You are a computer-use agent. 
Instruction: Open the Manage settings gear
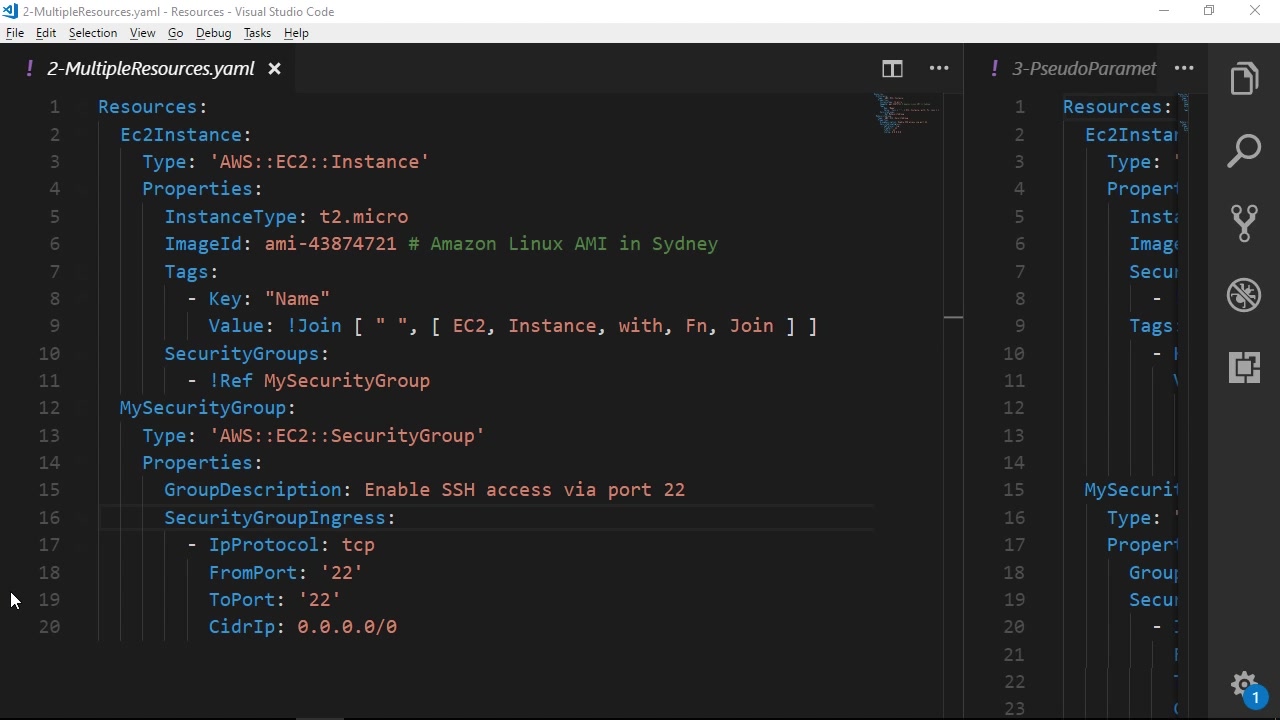tap(1244, 685)
